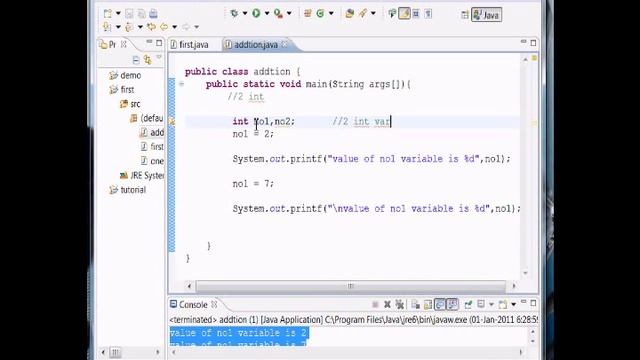Open the Debug dropdown arrow

tap(245, 13)
